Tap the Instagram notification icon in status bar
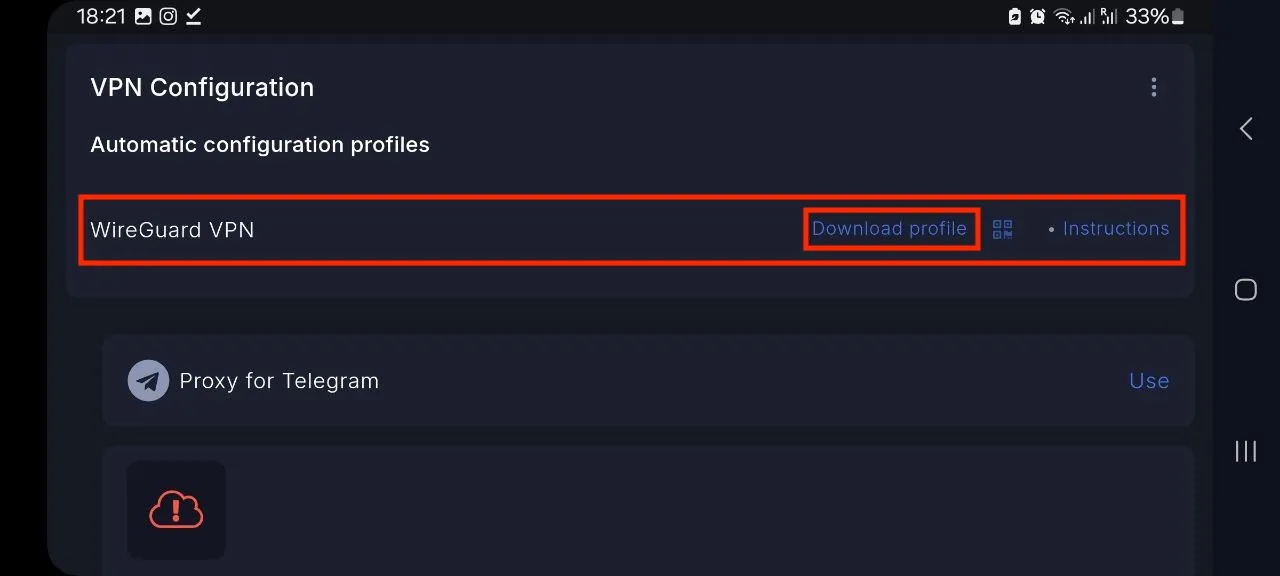 click(x=169, y=16)
